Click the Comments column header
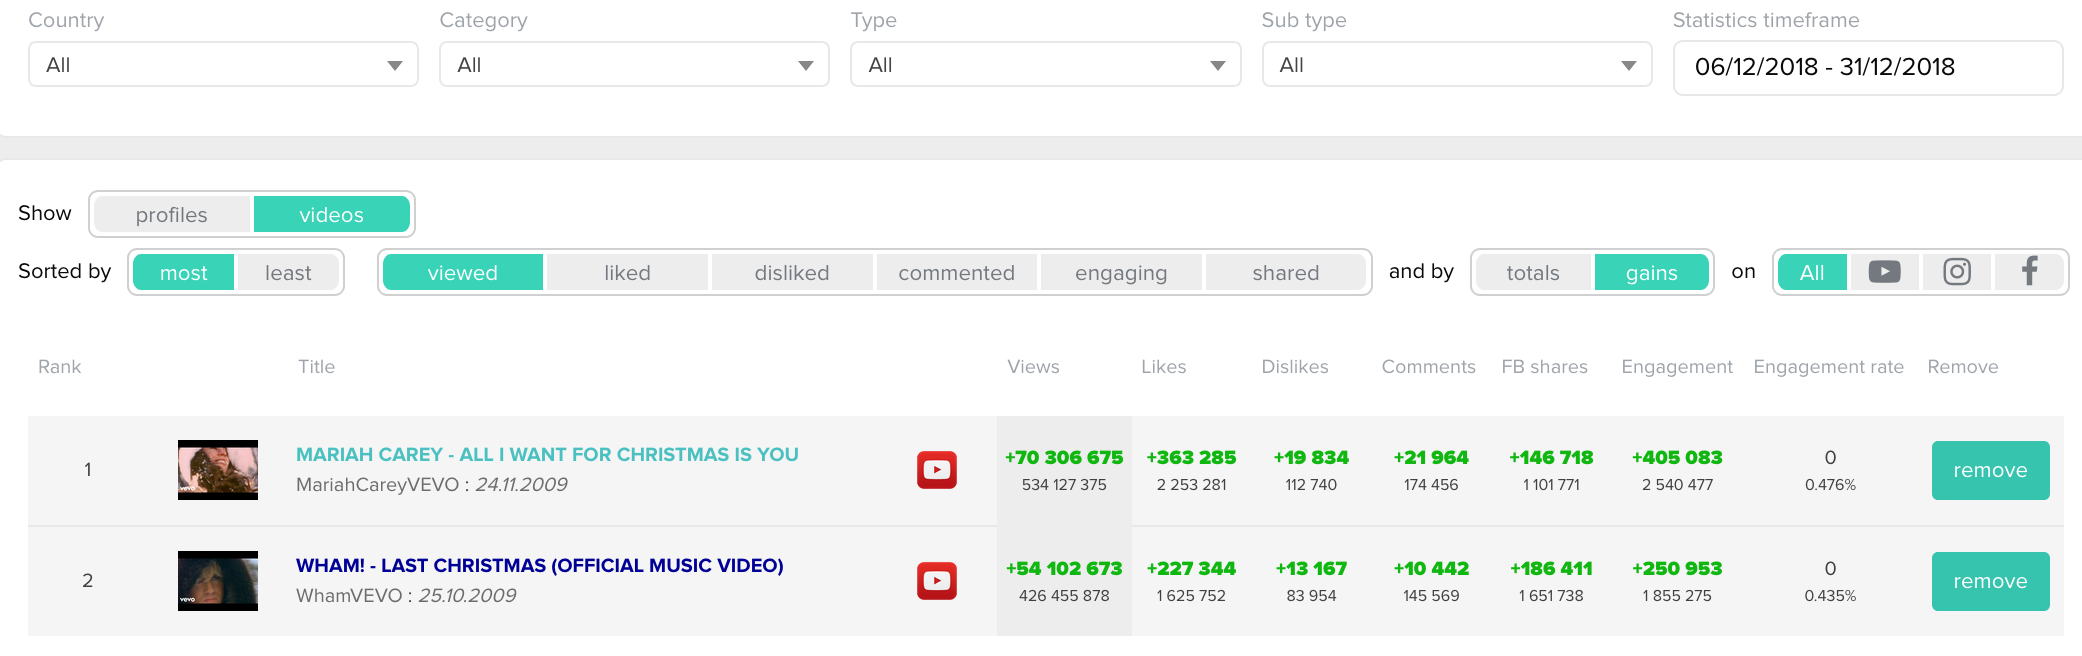Image resolution: width=2082 pixels, height=656 pixels. 1428,367
